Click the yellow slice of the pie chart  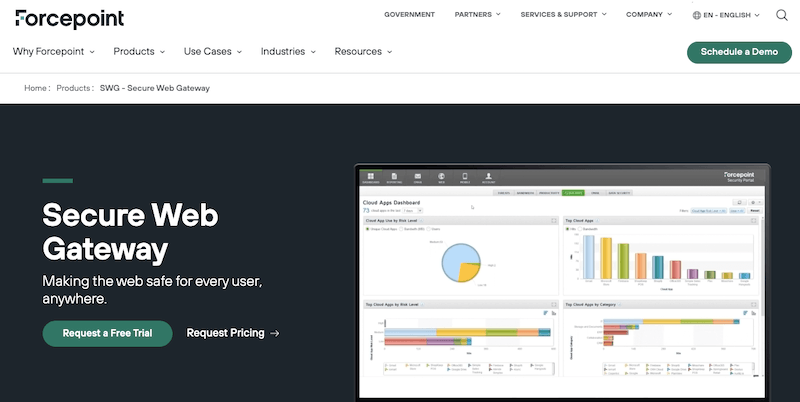click(467, 273)
